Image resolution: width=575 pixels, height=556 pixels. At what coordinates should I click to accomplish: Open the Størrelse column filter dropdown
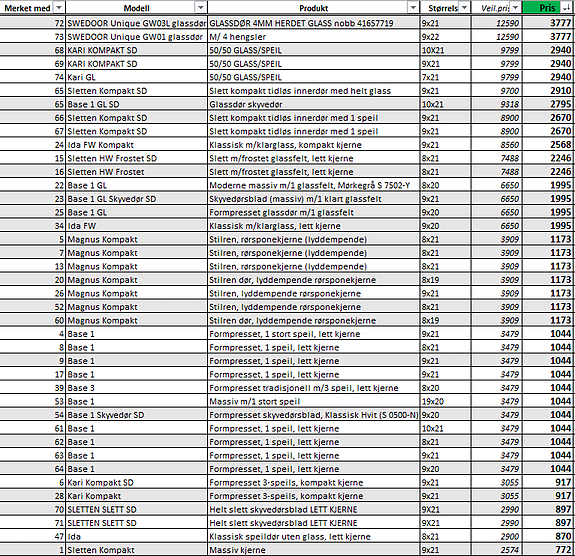tap(465, 7)
